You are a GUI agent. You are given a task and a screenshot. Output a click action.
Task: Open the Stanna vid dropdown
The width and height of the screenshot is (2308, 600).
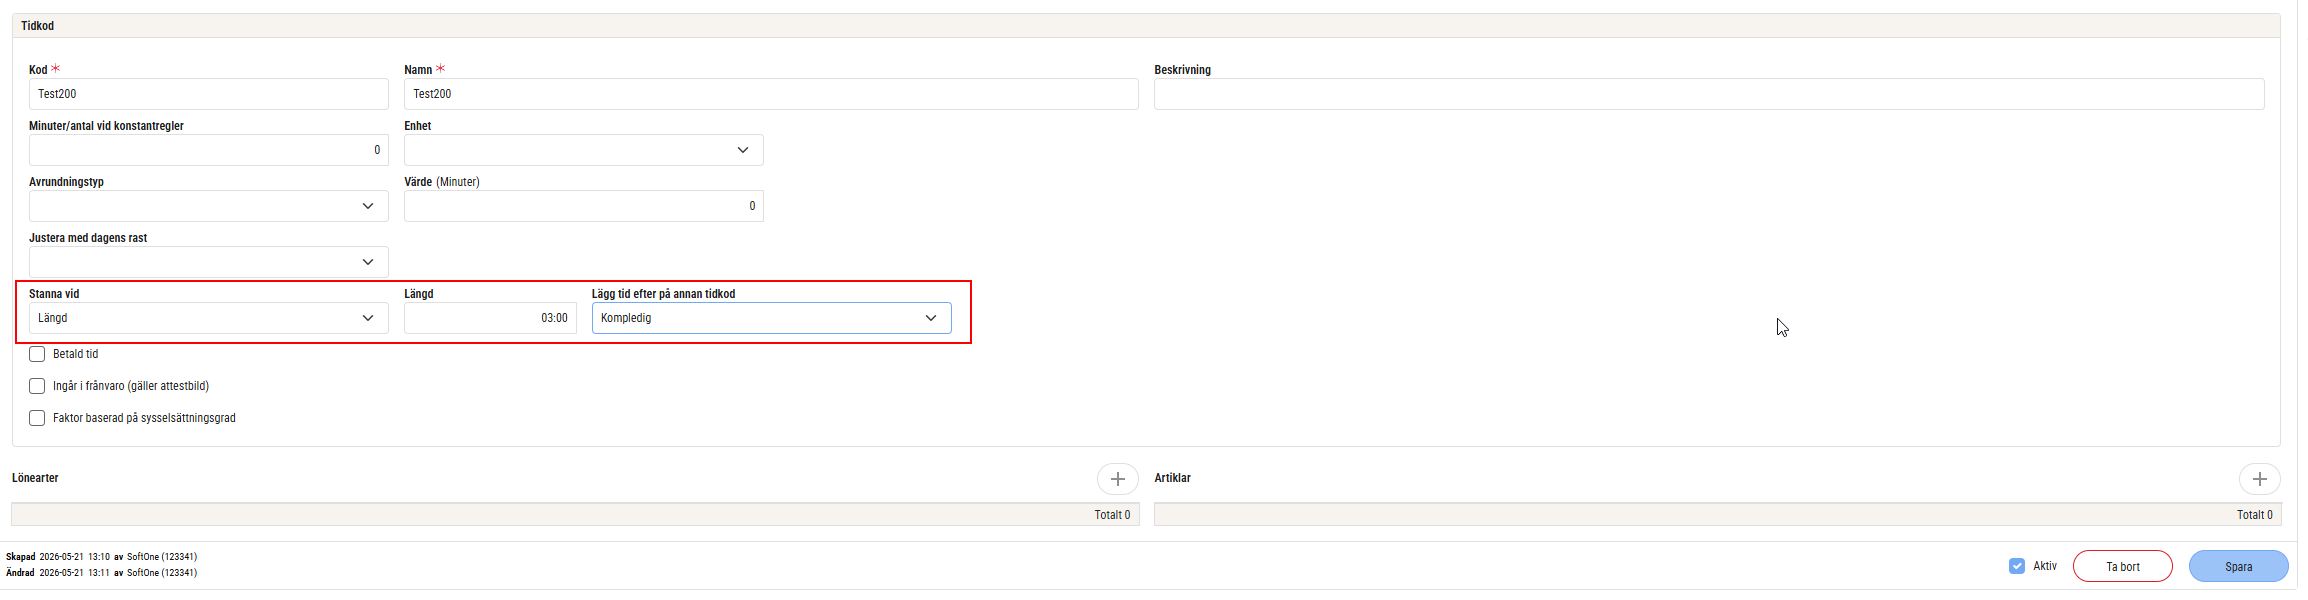[208, 318]
